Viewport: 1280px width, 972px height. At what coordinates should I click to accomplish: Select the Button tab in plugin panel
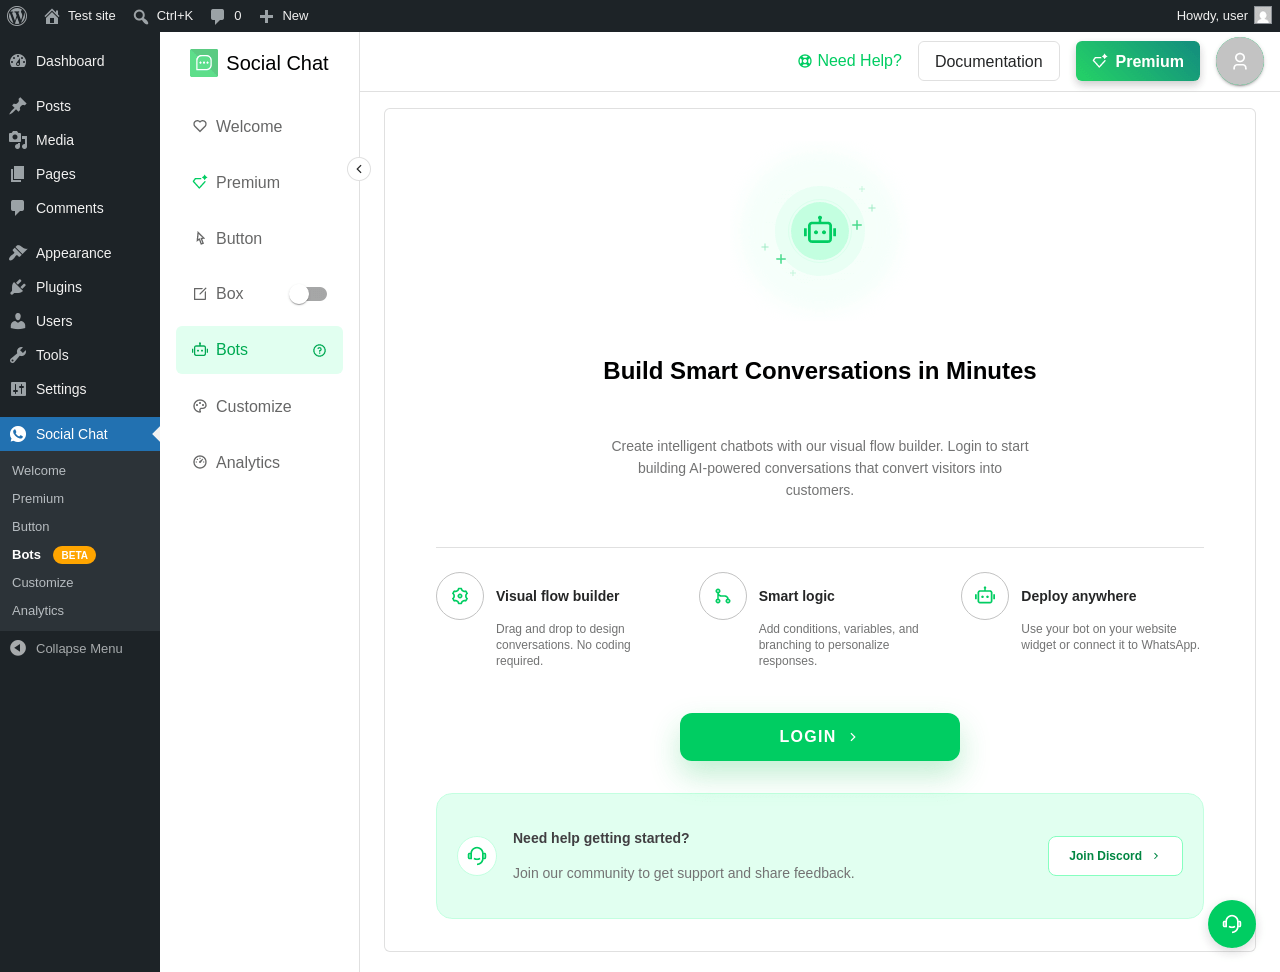[x=259, y=238]
